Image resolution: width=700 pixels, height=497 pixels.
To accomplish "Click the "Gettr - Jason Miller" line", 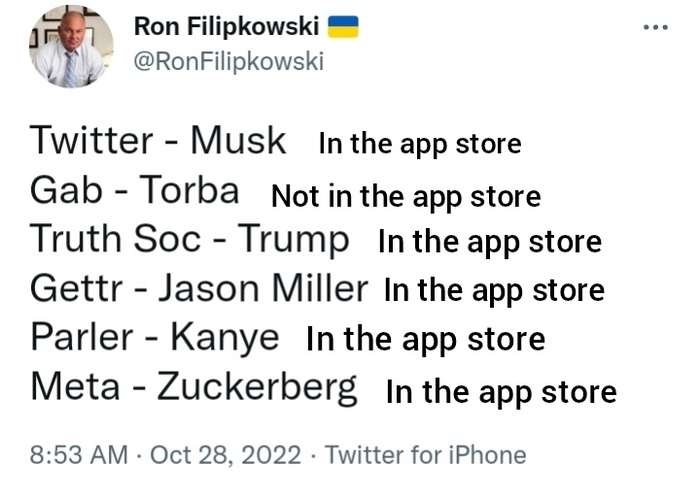I will 198,288.
